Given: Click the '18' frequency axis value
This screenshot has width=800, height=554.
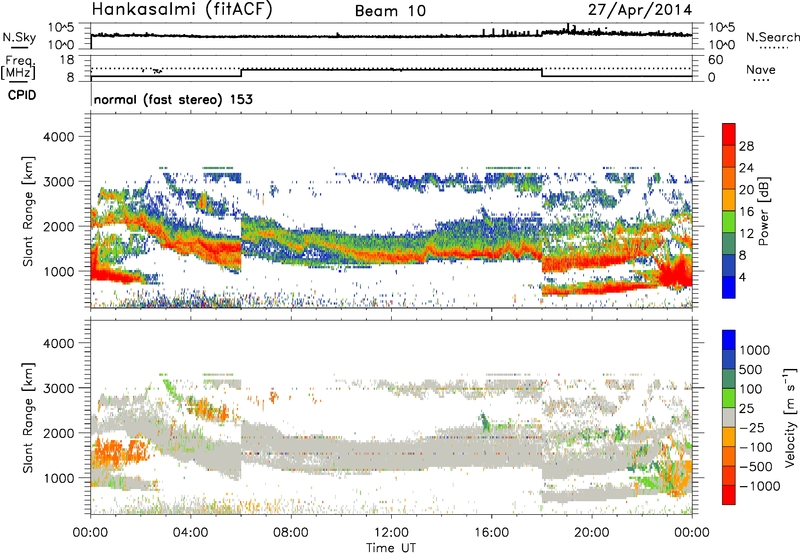Looking at the screenshot, I should pyautogui.click(x=67, y=59).
